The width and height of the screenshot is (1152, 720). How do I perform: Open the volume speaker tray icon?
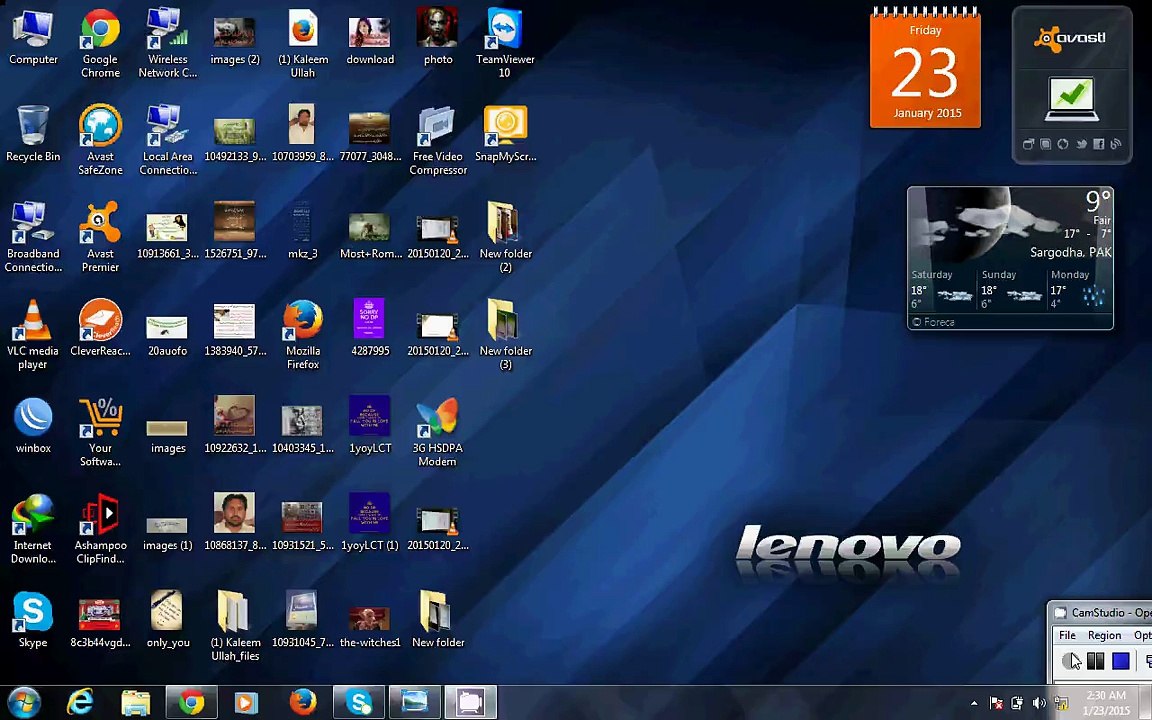point(1039,703)
